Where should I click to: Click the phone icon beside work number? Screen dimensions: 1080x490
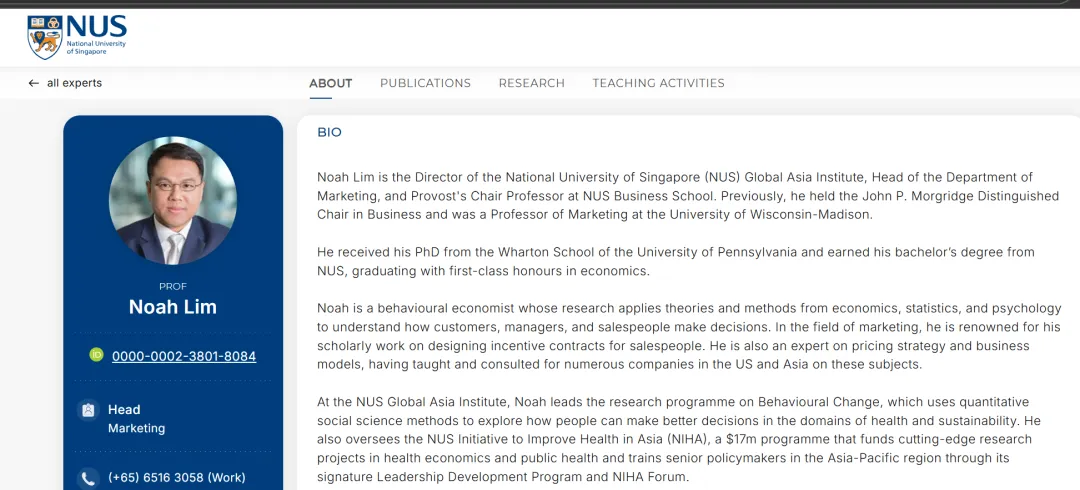coord(87,478)
